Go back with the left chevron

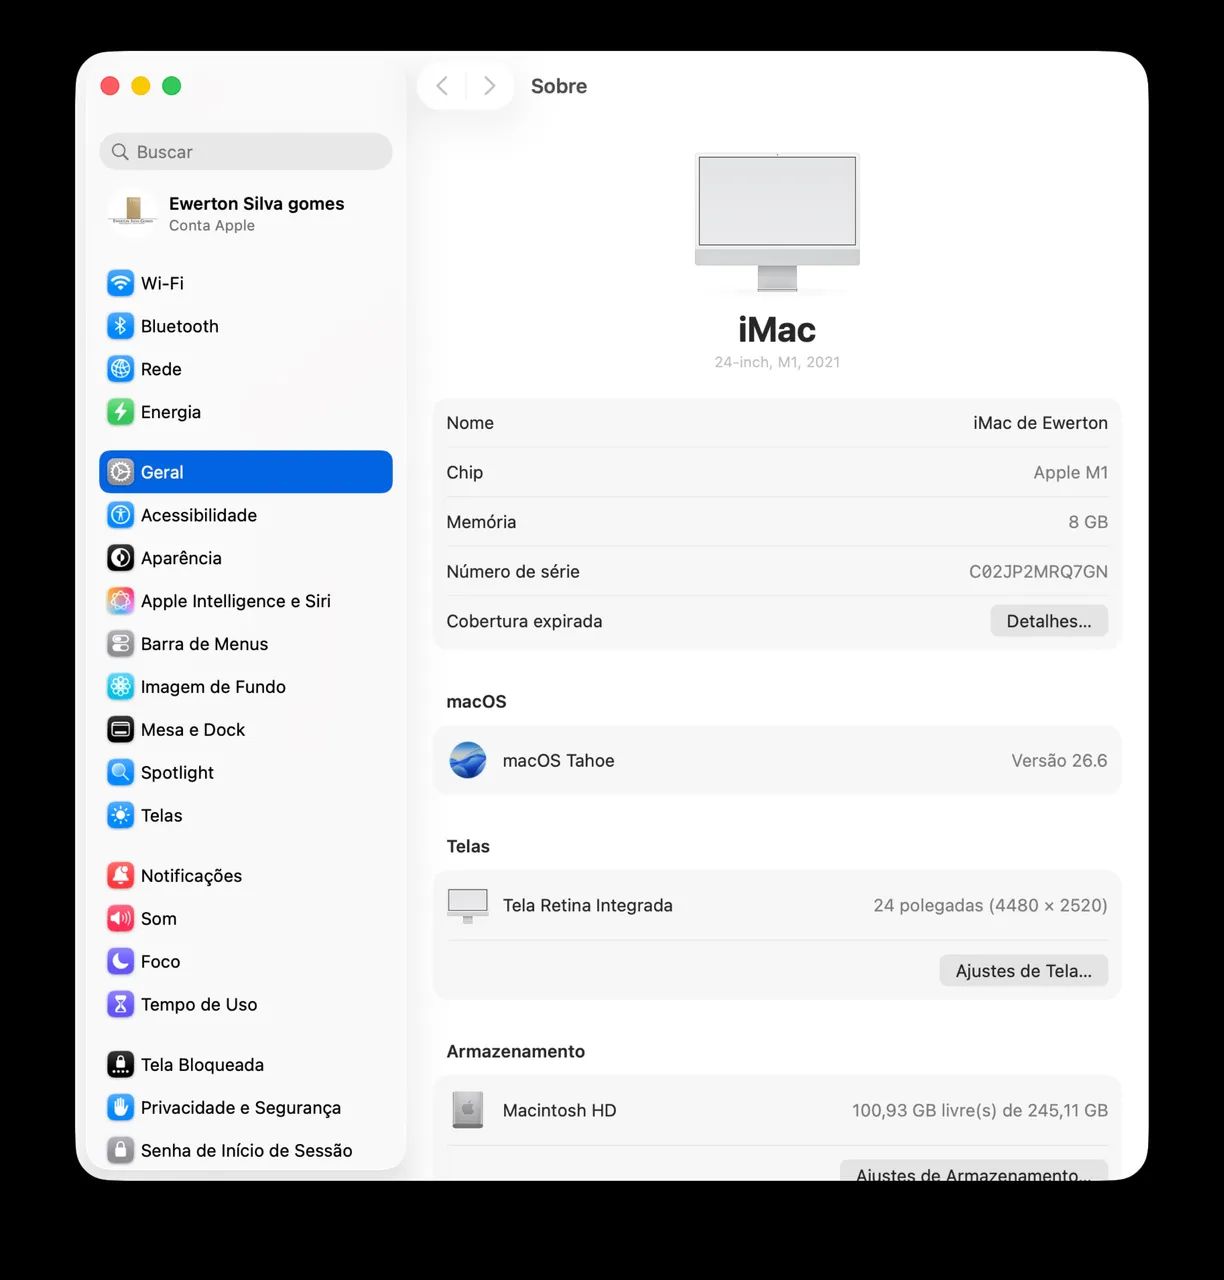point(442,86)
